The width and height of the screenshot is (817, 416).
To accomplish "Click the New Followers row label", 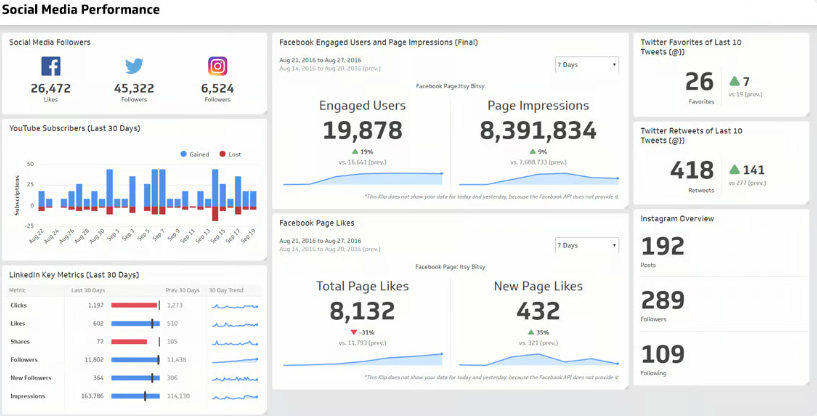I will point(31,378).
